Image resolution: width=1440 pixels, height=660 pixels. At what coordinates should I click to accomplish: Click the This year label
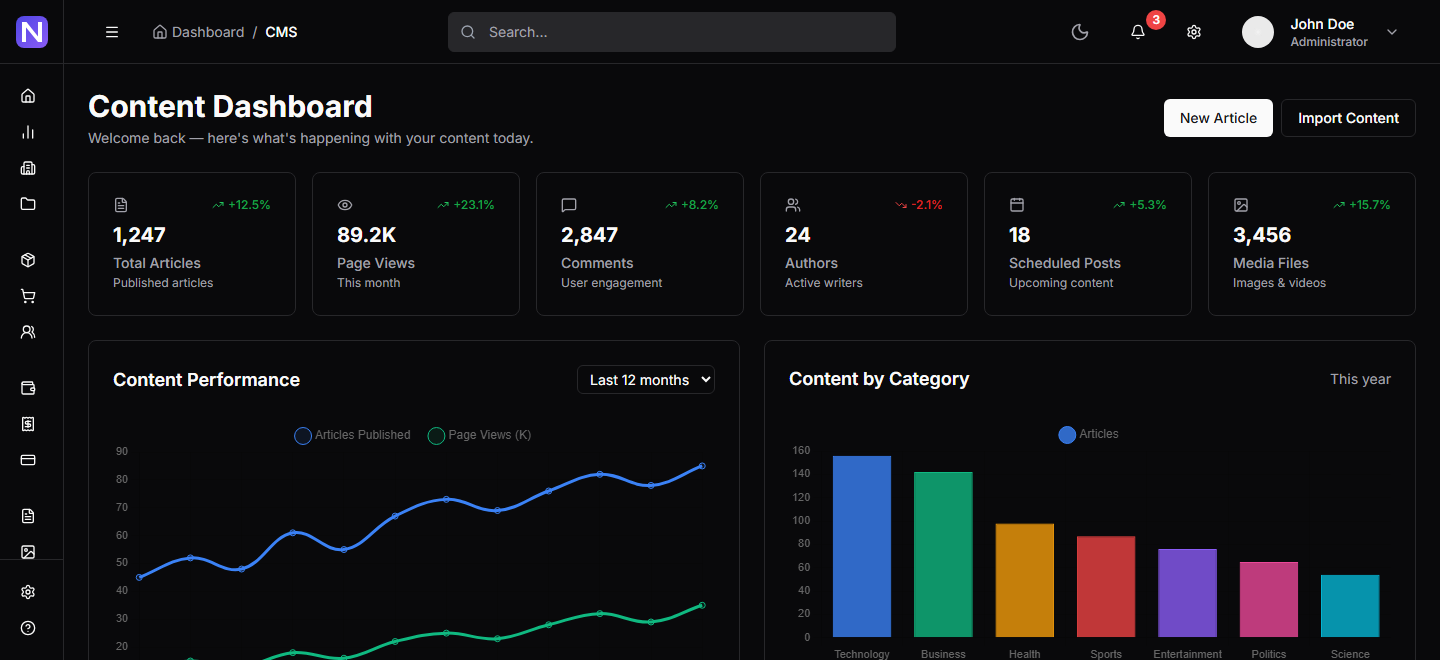(1360, 379)
